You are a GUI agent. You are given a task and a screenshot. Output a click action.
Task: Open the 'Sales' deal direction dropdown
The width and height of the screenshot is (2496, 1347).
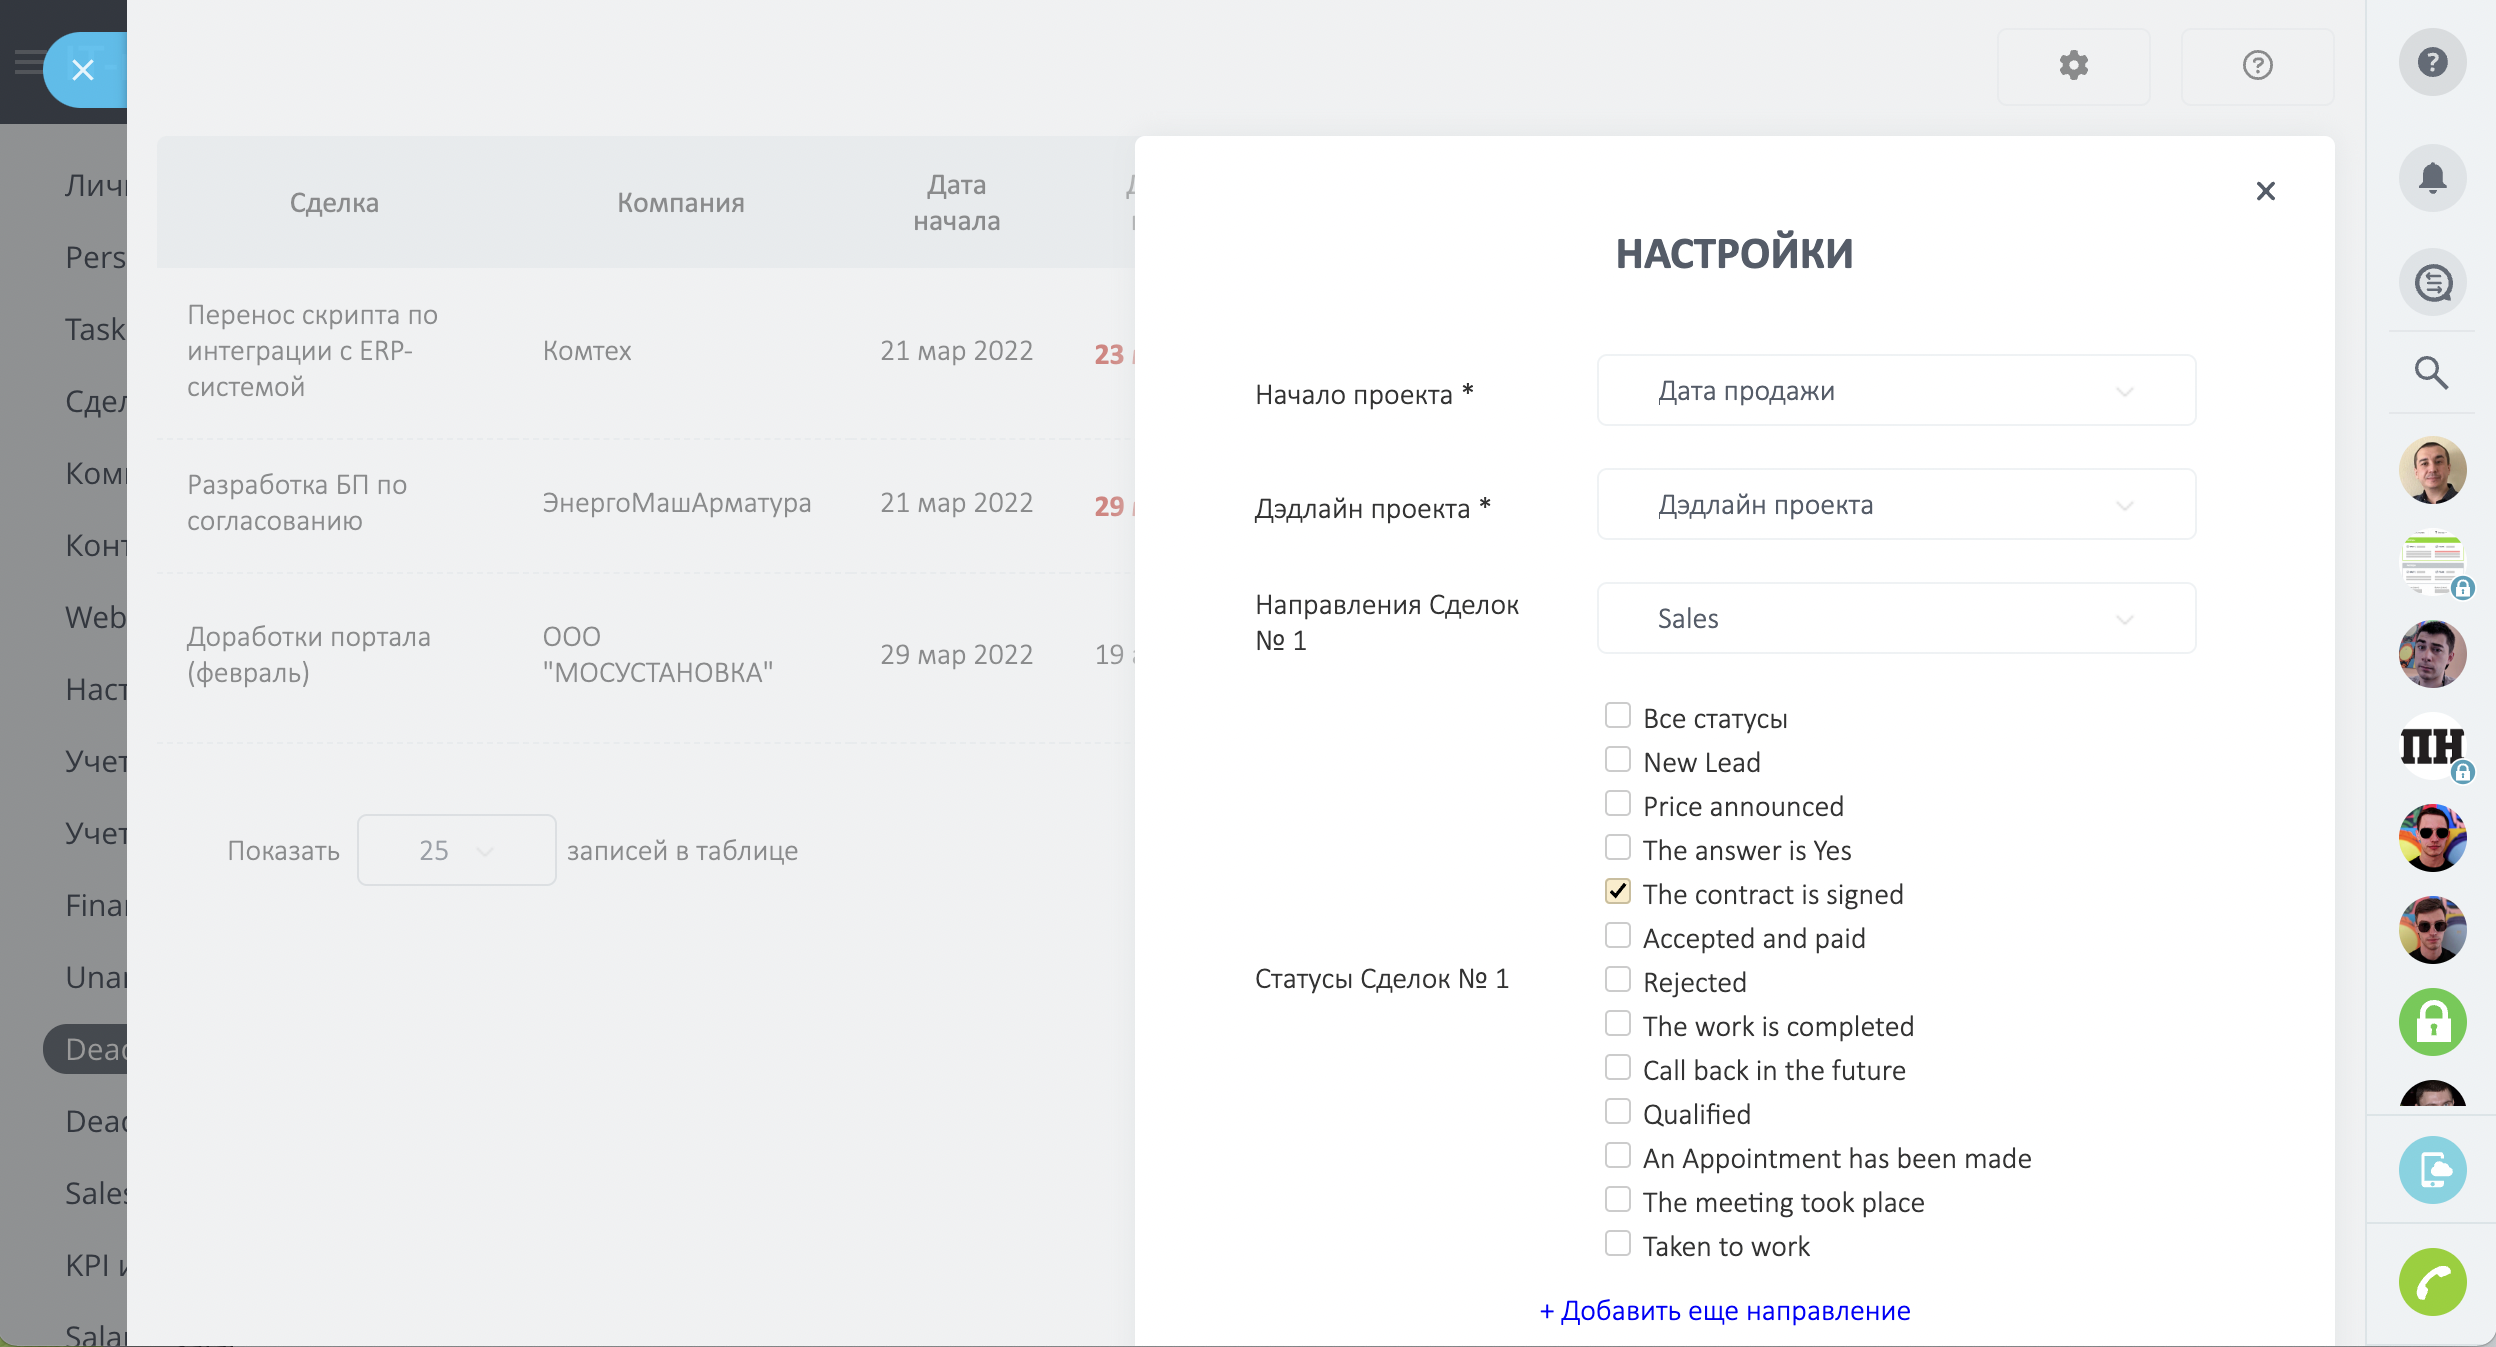click(x=1896, y=619)
